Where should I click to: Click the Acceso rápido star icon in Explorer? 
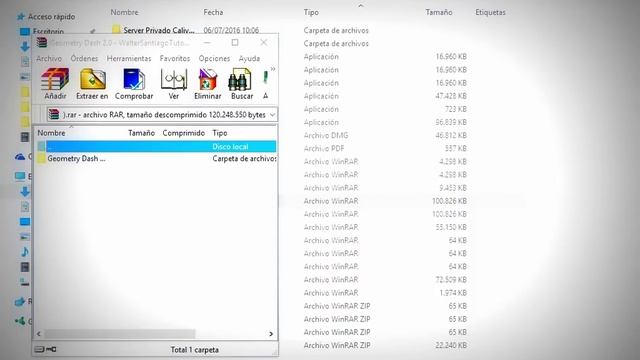(x=21, y=17)
